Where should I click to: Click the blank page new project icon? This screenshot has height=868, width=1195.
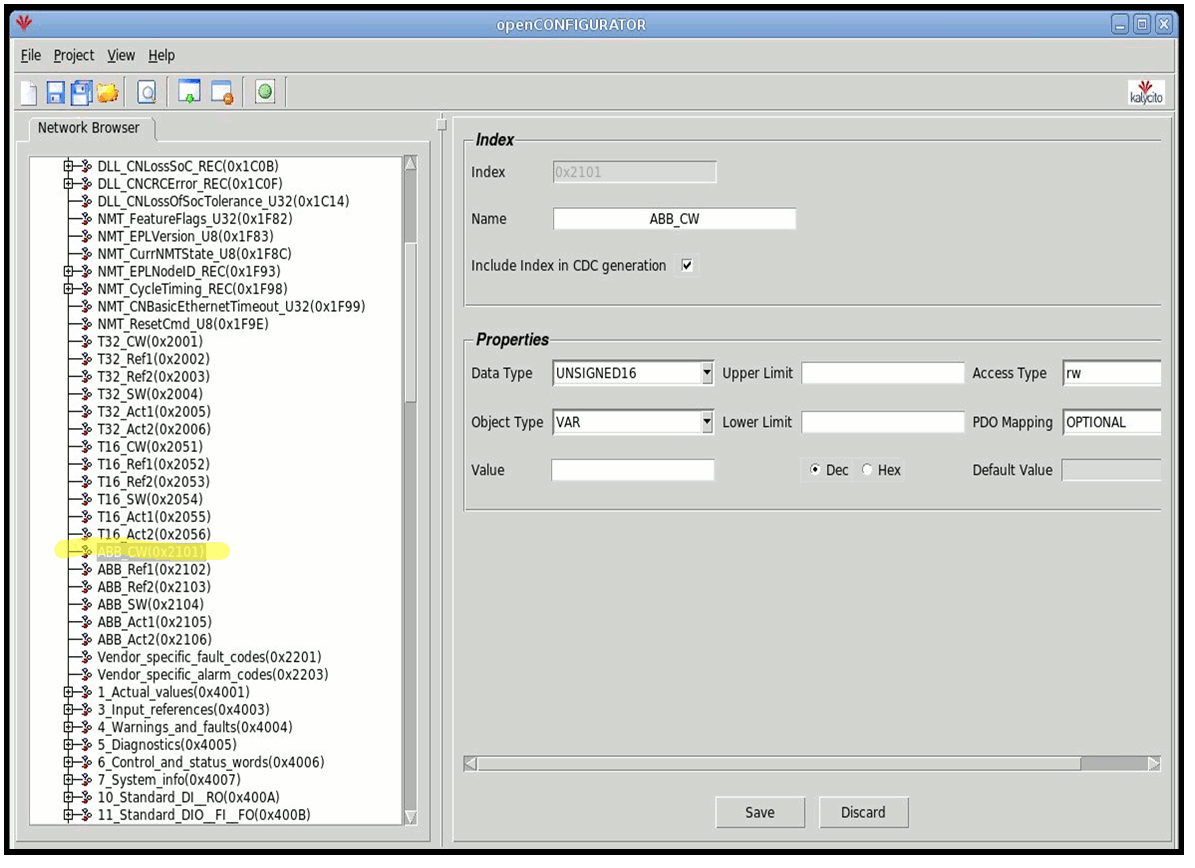tap(28, 93)
